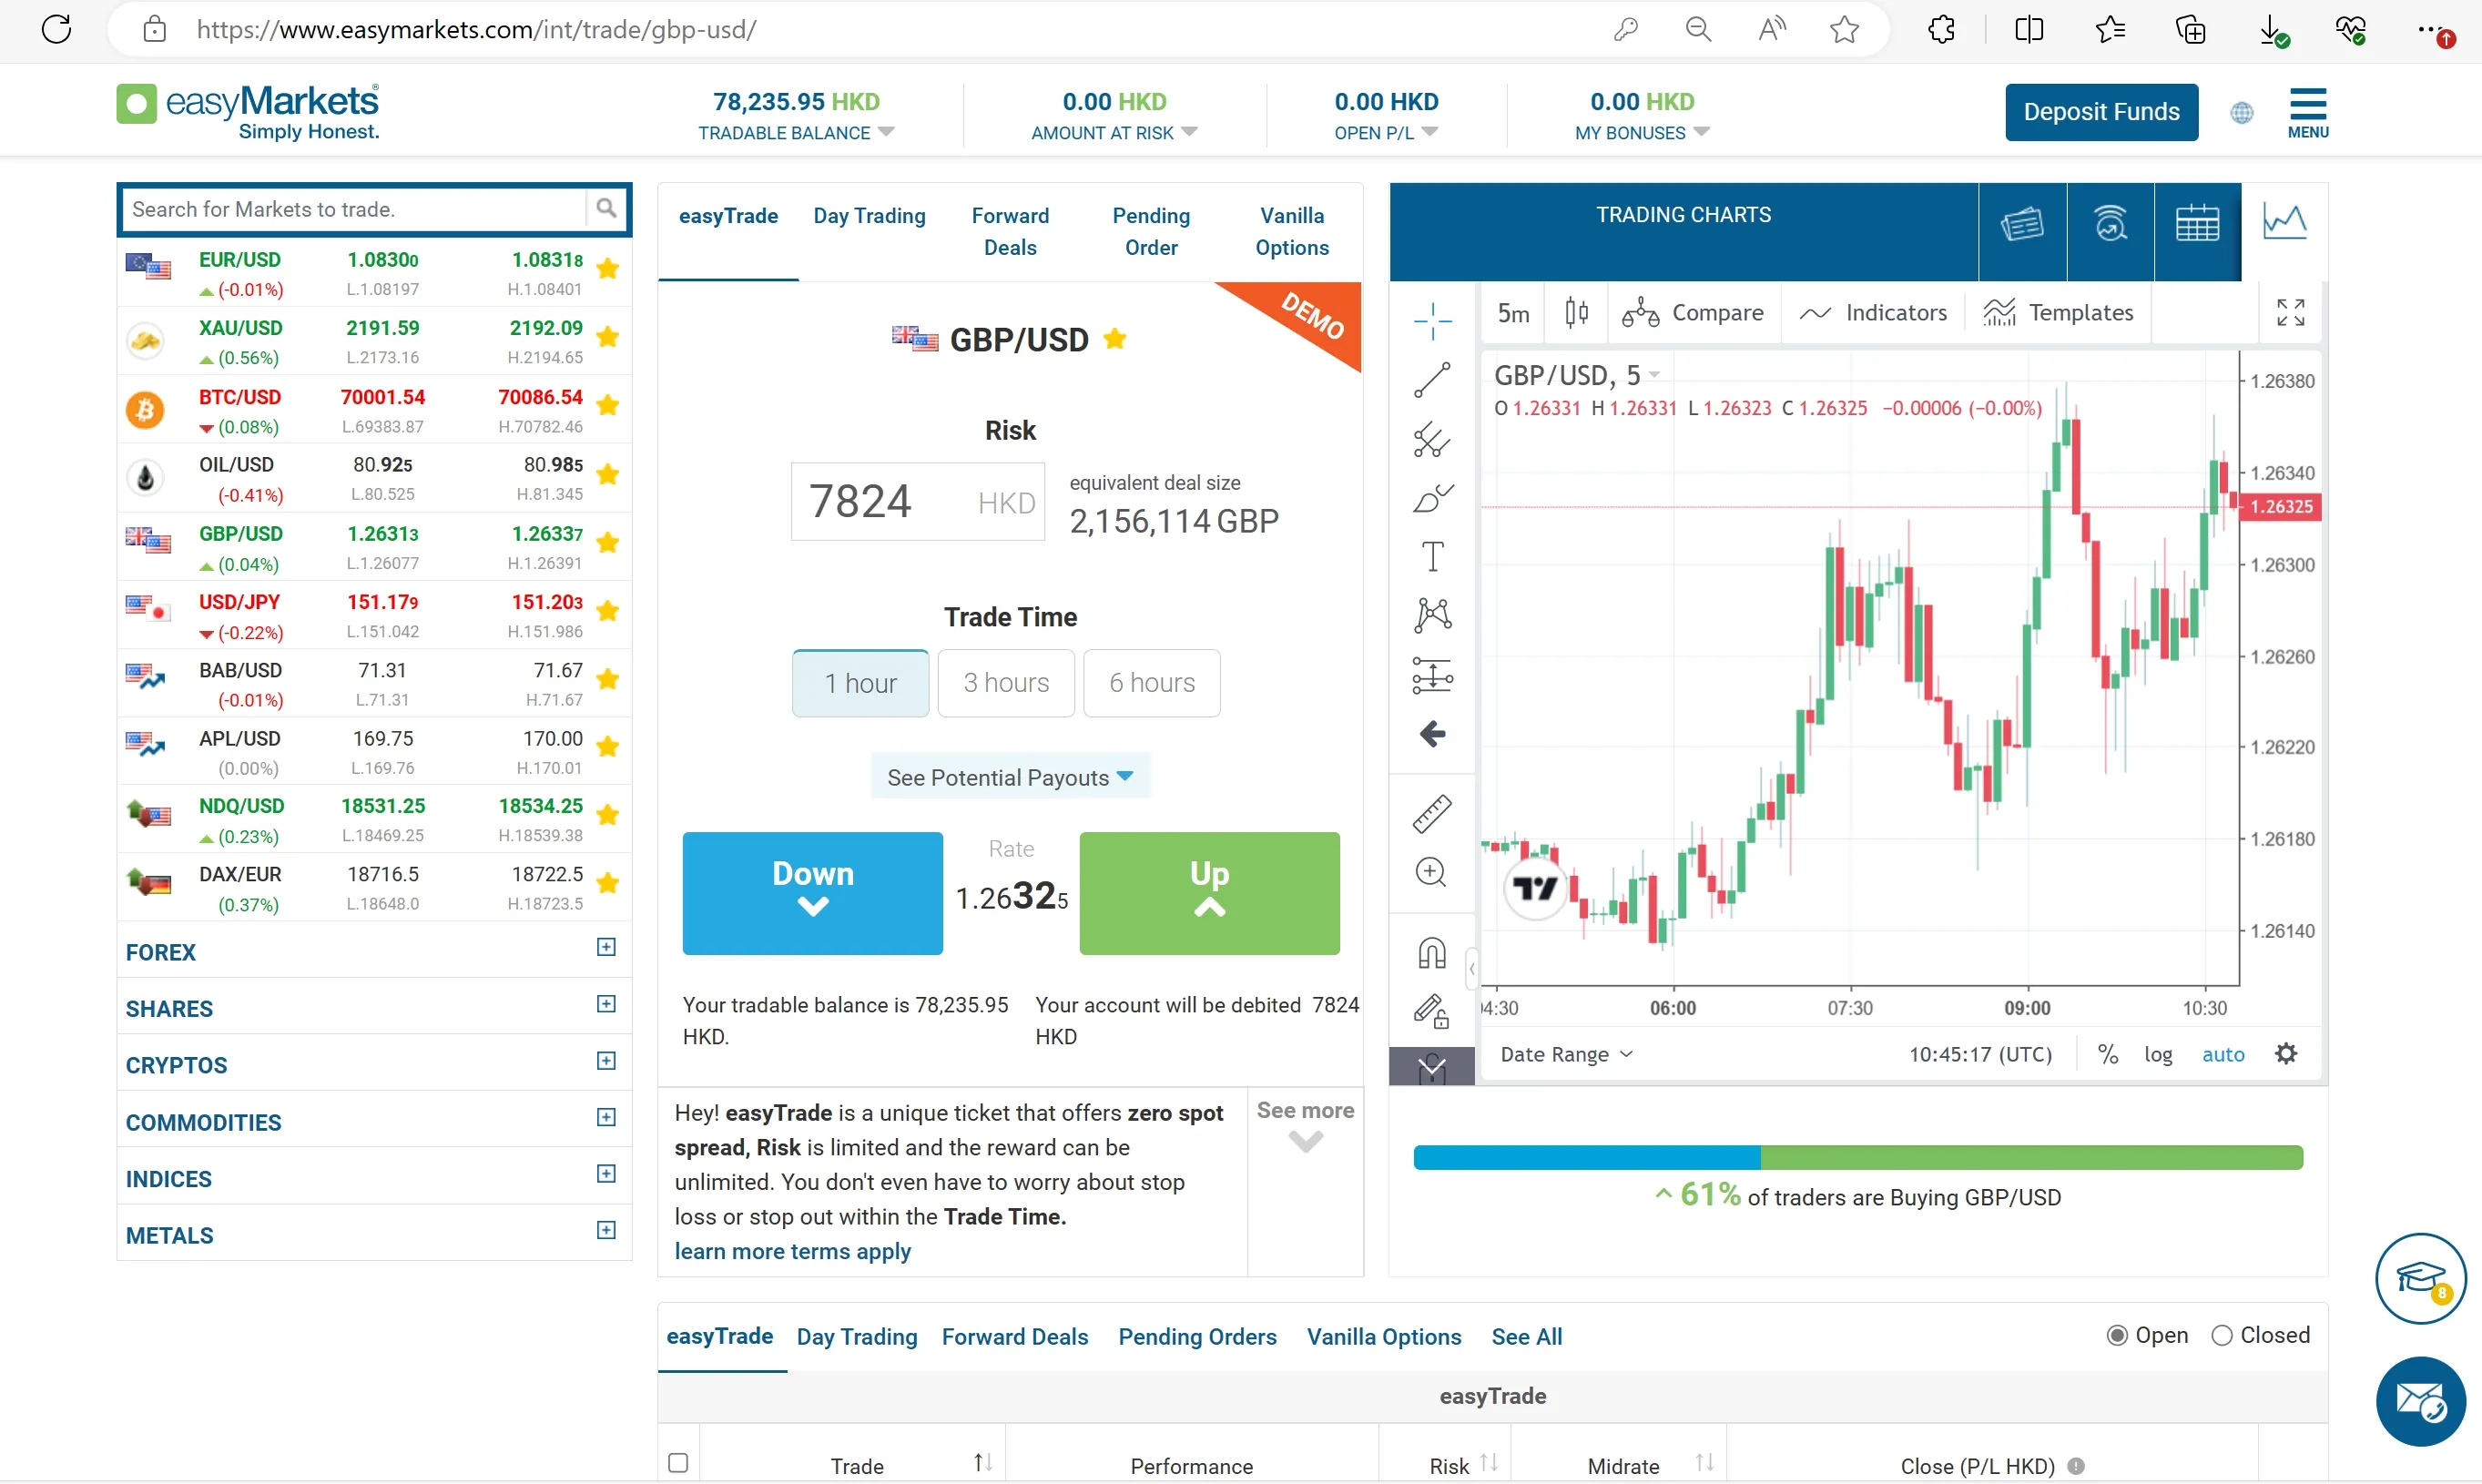Open the Date Range dropdown
The height and width of the screenshot is (1484, 2482).
1566,1054
